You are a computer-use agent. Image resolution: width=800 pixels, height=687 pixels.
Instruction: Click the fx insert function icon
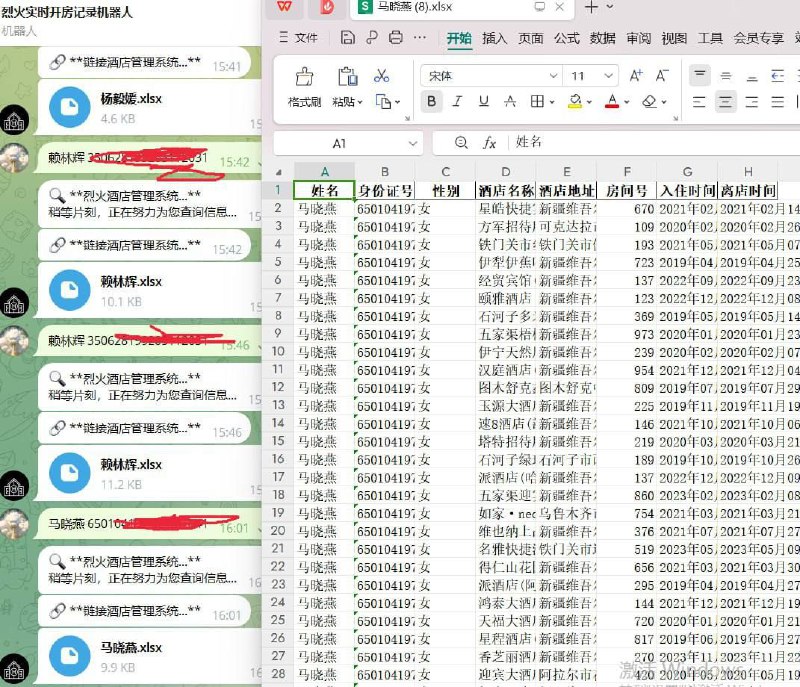(490, 143)
